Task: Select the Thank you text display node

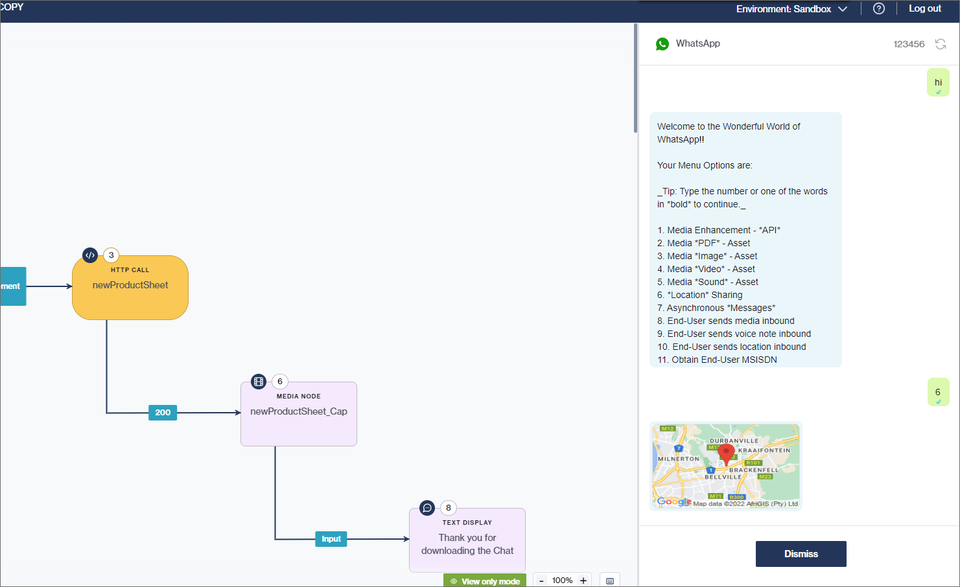Action: pos(467,543)
